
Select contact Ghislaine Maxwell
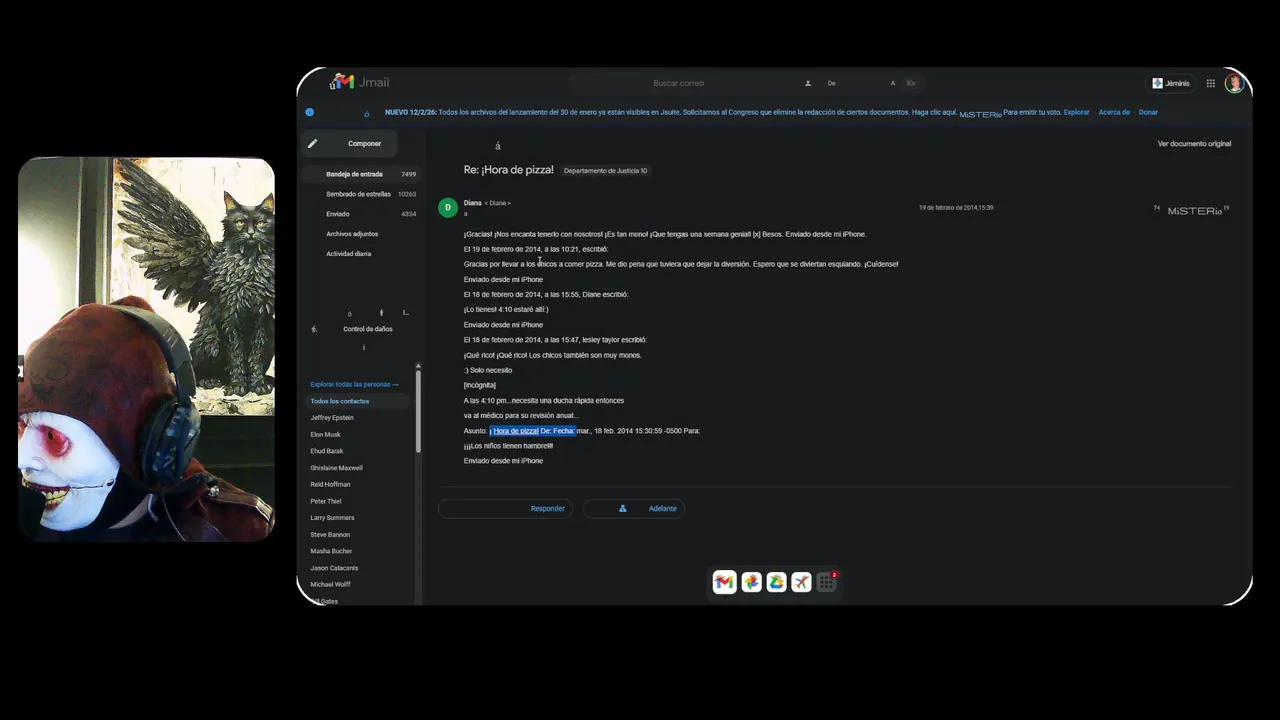coord(337,468)
